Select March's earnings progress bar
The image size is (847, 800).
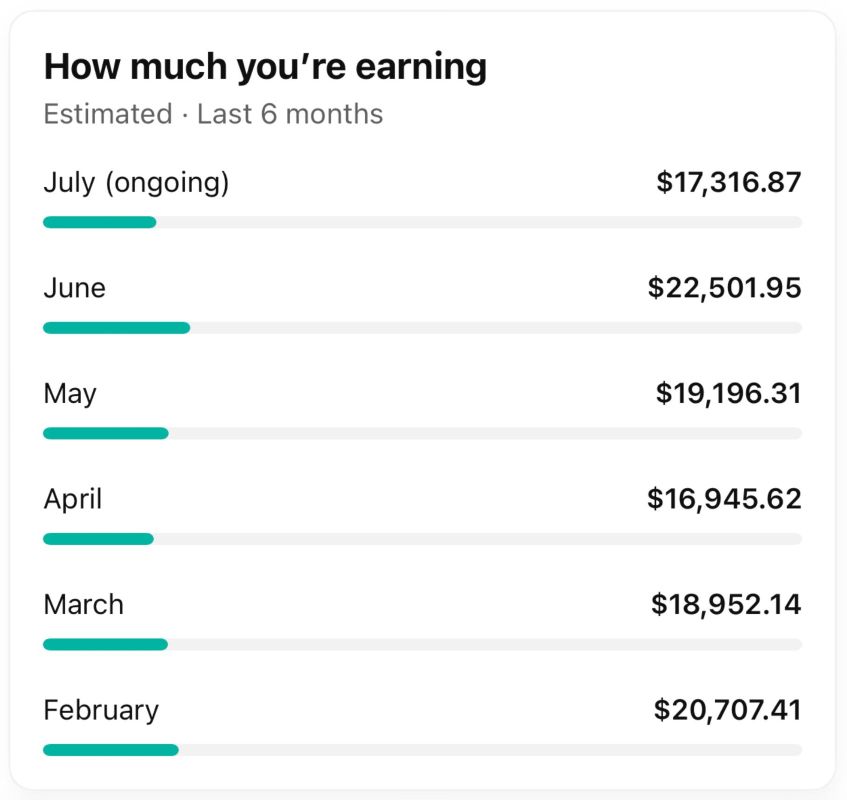coord(422,643)
